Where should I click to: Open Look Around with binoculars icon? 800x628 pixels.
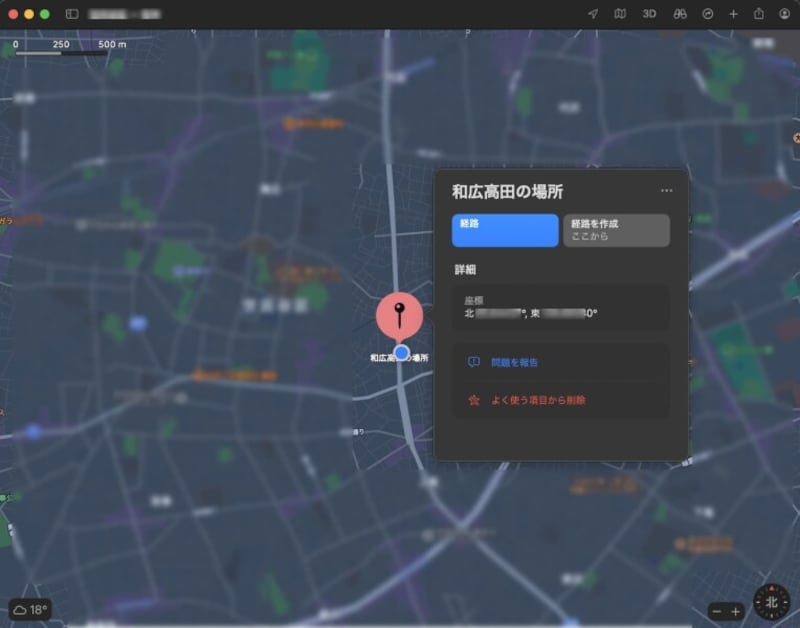[679, 14]
